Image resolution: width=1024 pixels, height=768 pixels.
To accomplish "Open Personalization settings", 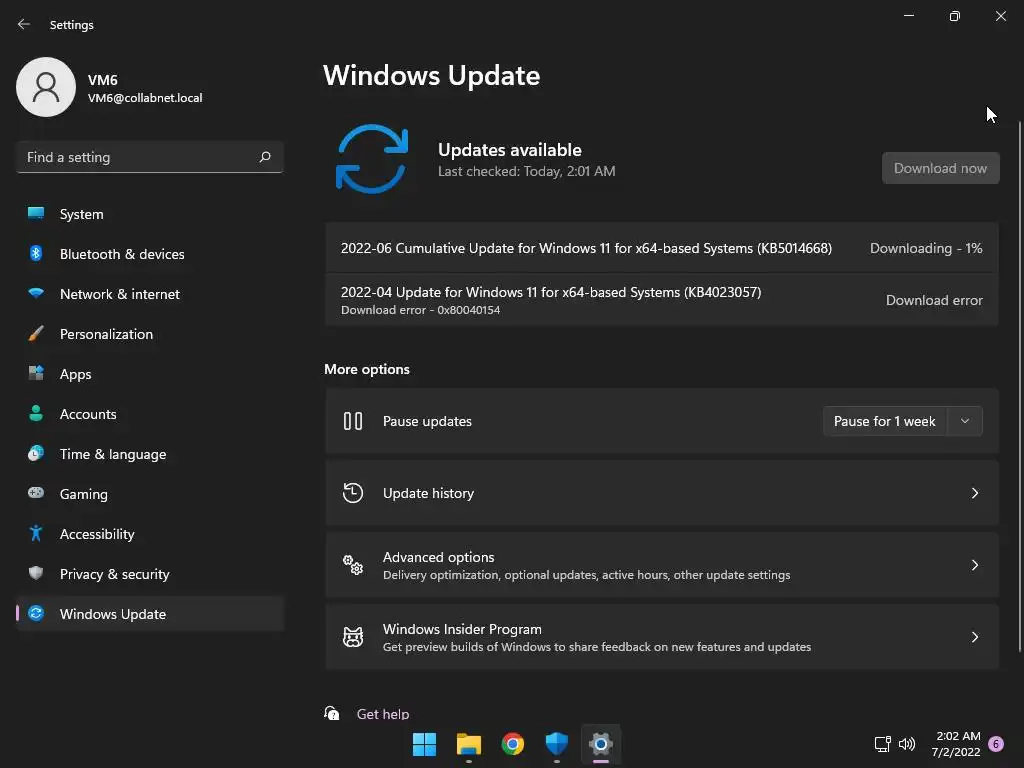I will point(150,334).
